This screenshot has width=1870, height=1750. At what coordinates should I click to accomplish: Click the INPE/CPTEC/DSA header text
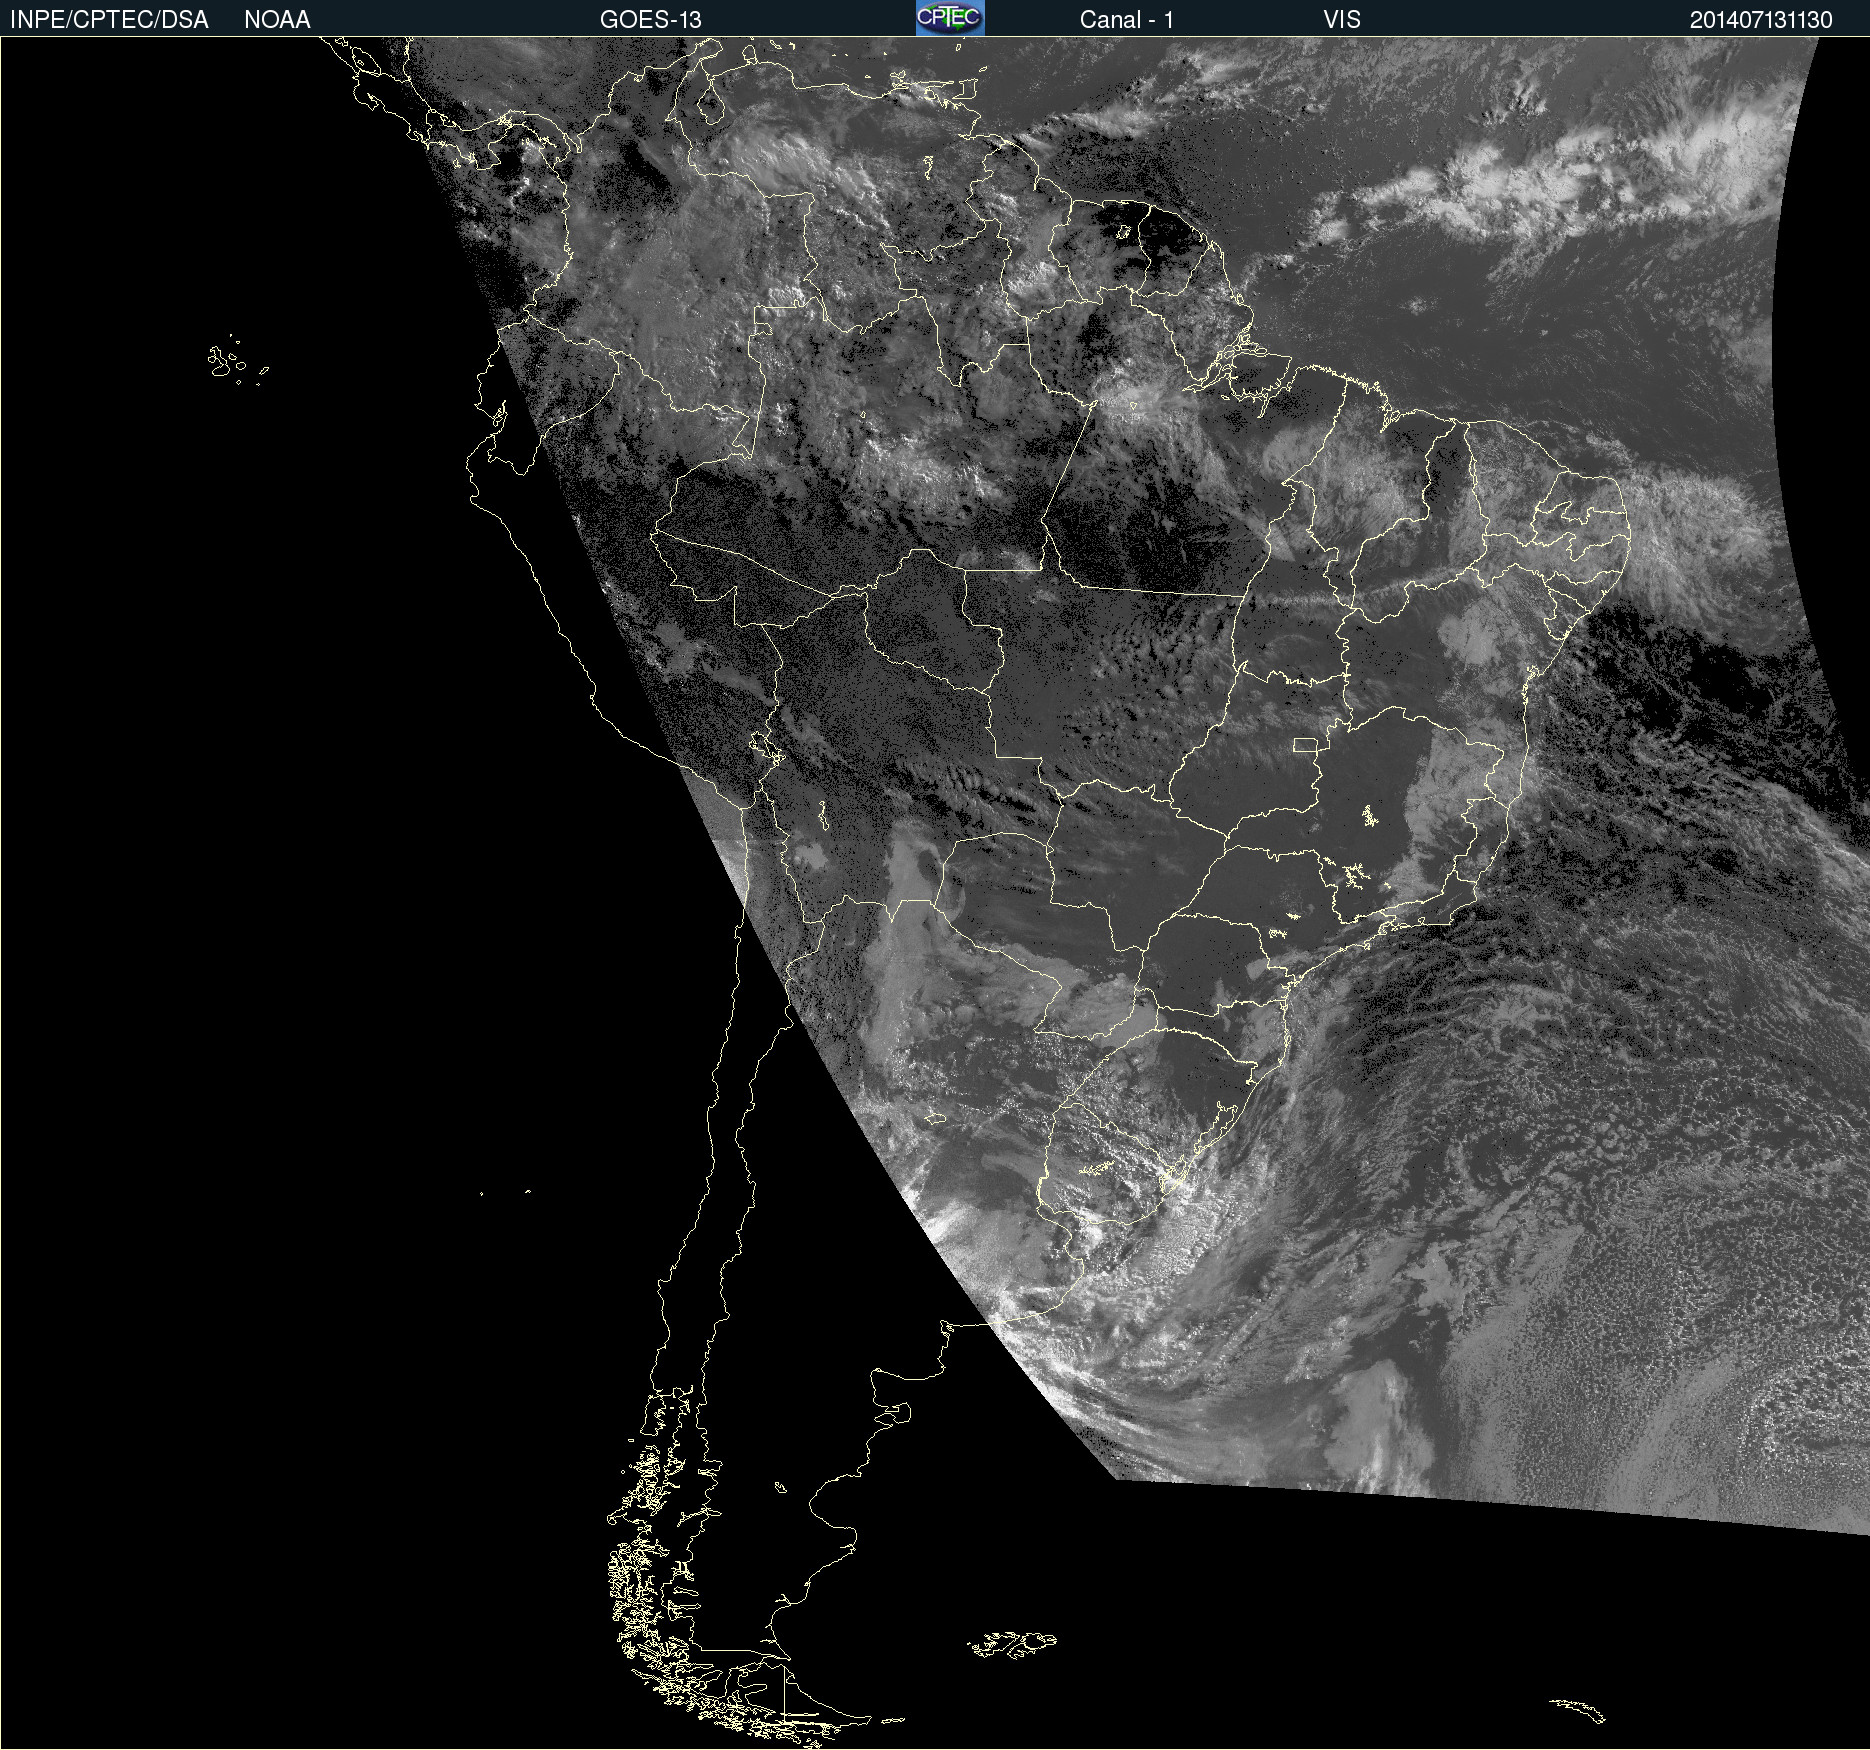point(109,20)
